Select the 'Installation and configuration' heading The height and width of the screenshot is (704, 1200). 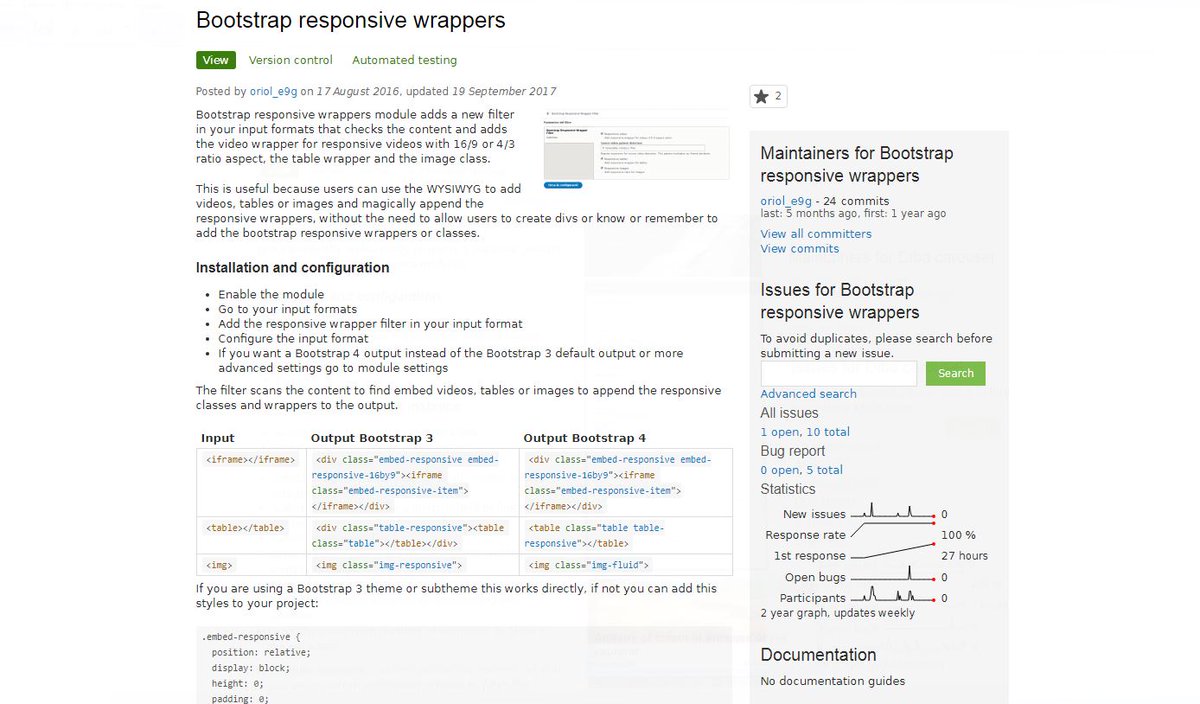[x=292, y=268]
